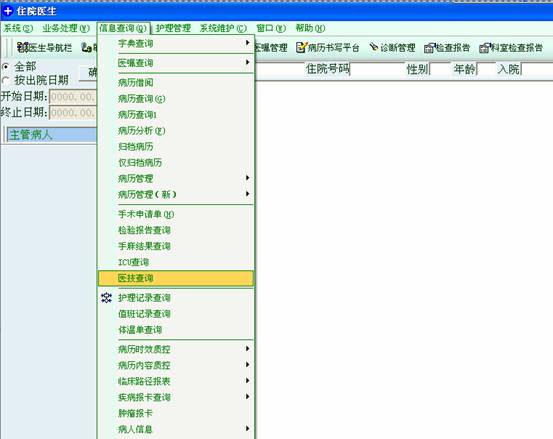Viewport: 553px width, 439px height.
Task: Click the blue cross app icon in the title bar
Action: point(8,11)
